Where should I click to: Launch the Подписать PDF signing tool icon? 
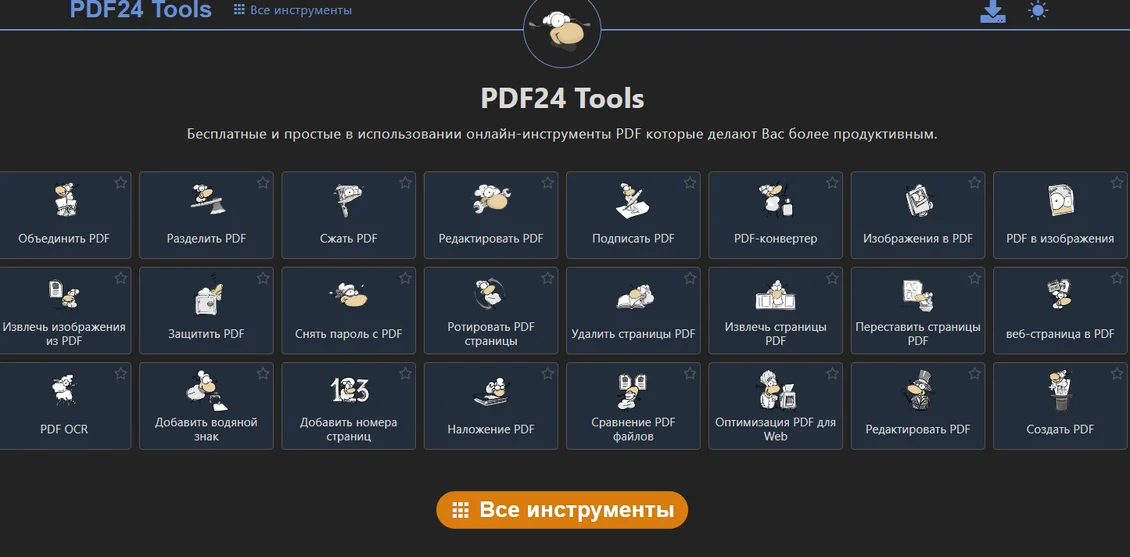coord(633,200)
